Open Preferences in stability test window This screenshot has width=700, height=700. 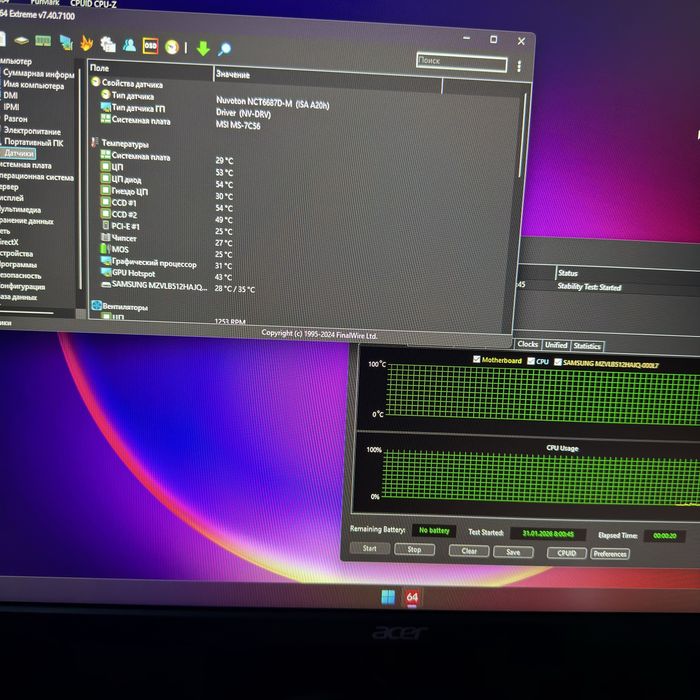pyautogui.click(x=610, y=554)
